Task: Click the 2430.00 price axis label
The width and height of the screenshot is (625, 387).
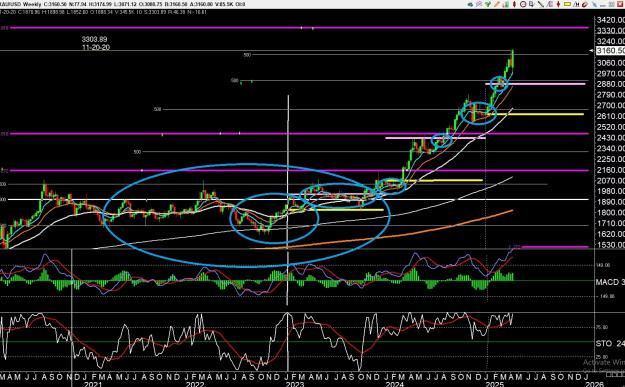Action: [610, 138]
